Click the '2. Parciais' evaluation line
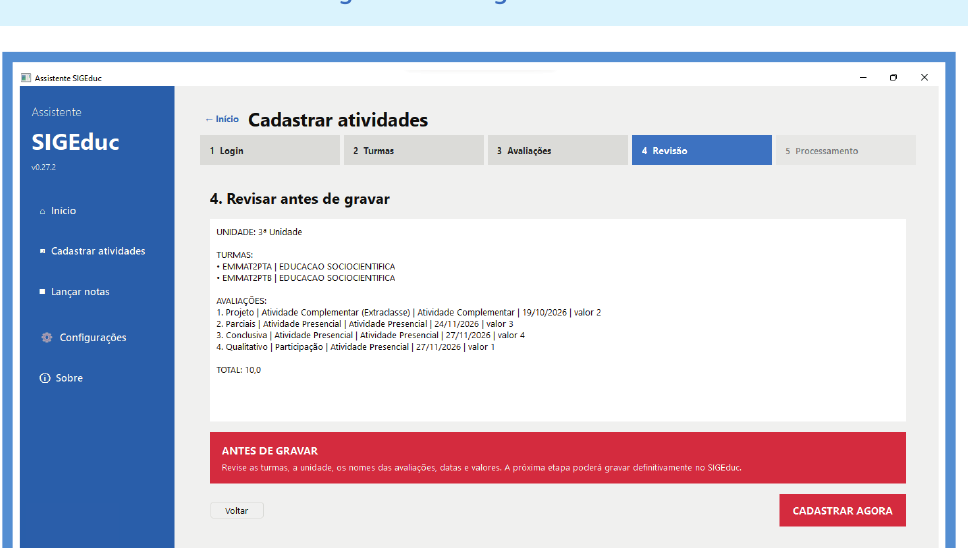 365,324
